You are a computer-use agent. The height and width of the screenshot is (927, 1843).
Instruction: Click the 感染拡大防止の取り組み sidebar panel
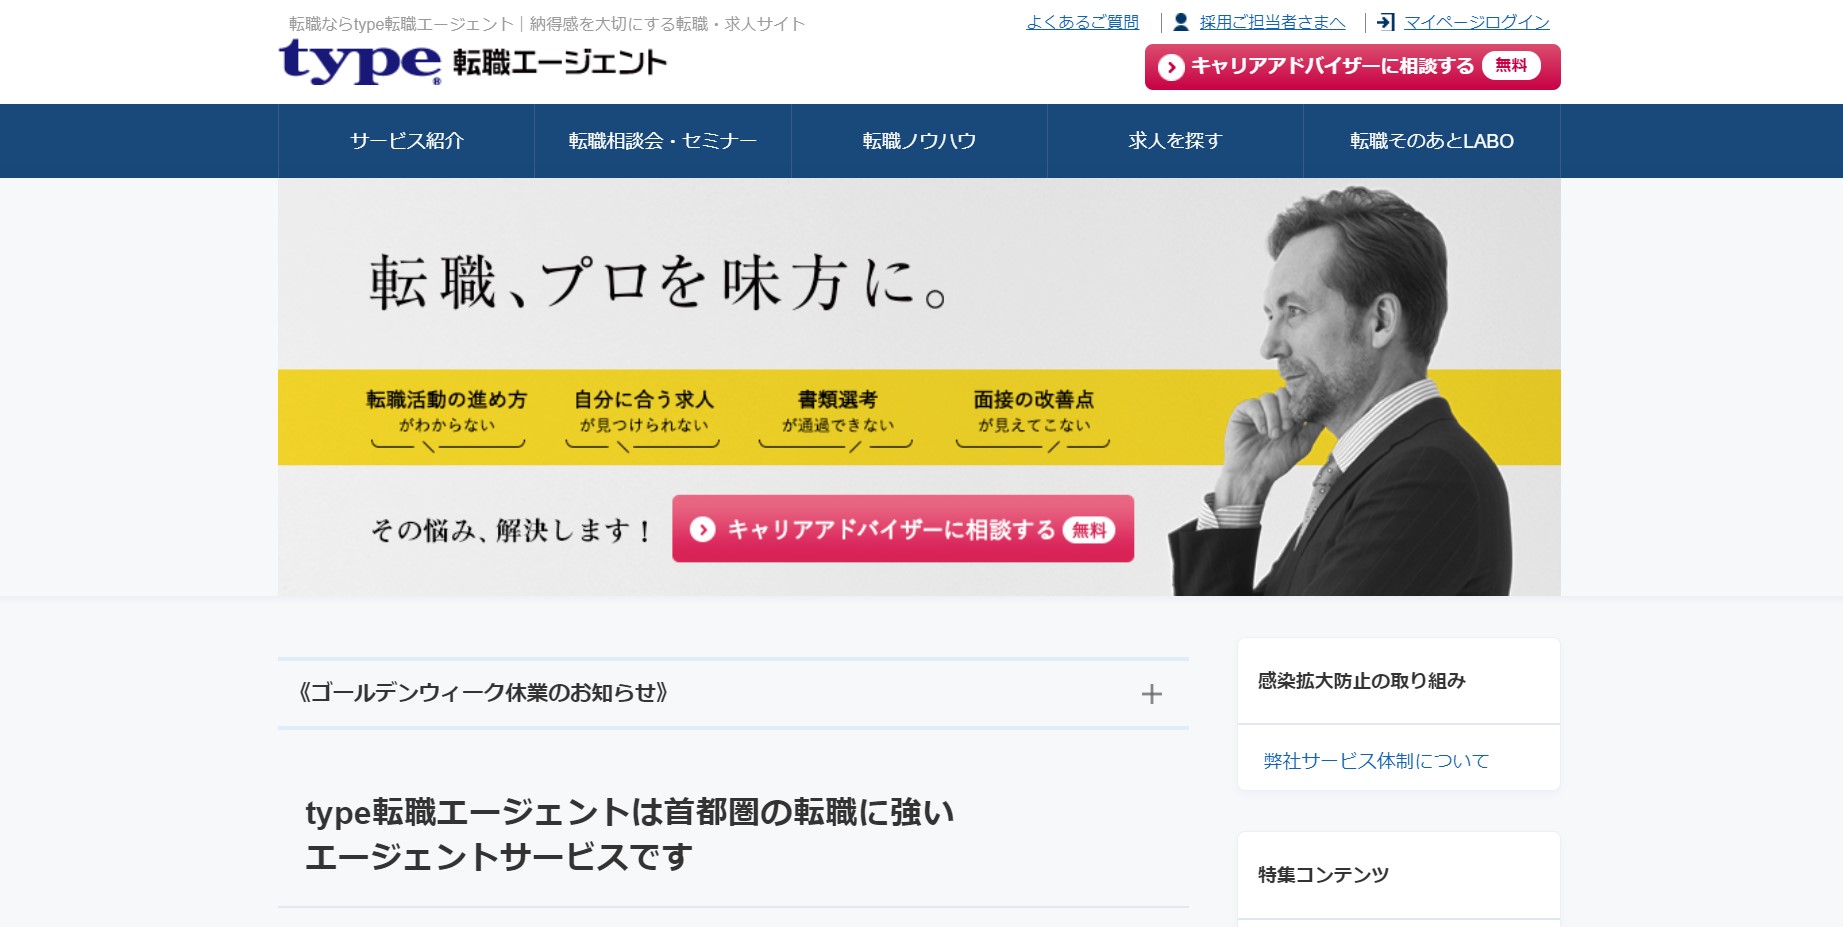point(1362,680)
